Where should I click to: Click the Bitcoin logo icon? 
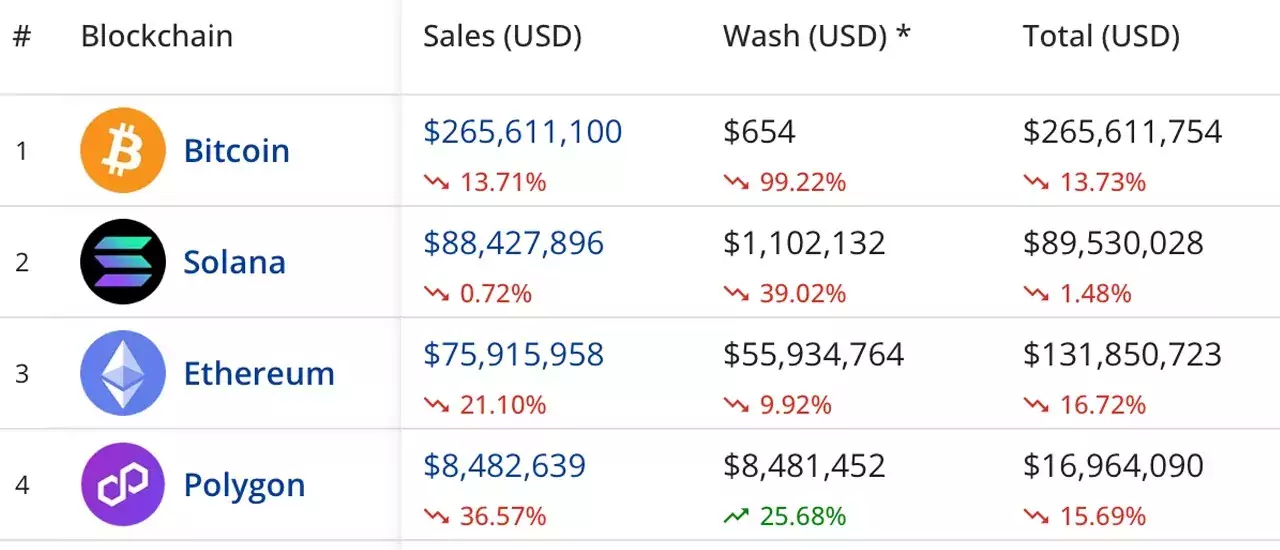point(122,151)
